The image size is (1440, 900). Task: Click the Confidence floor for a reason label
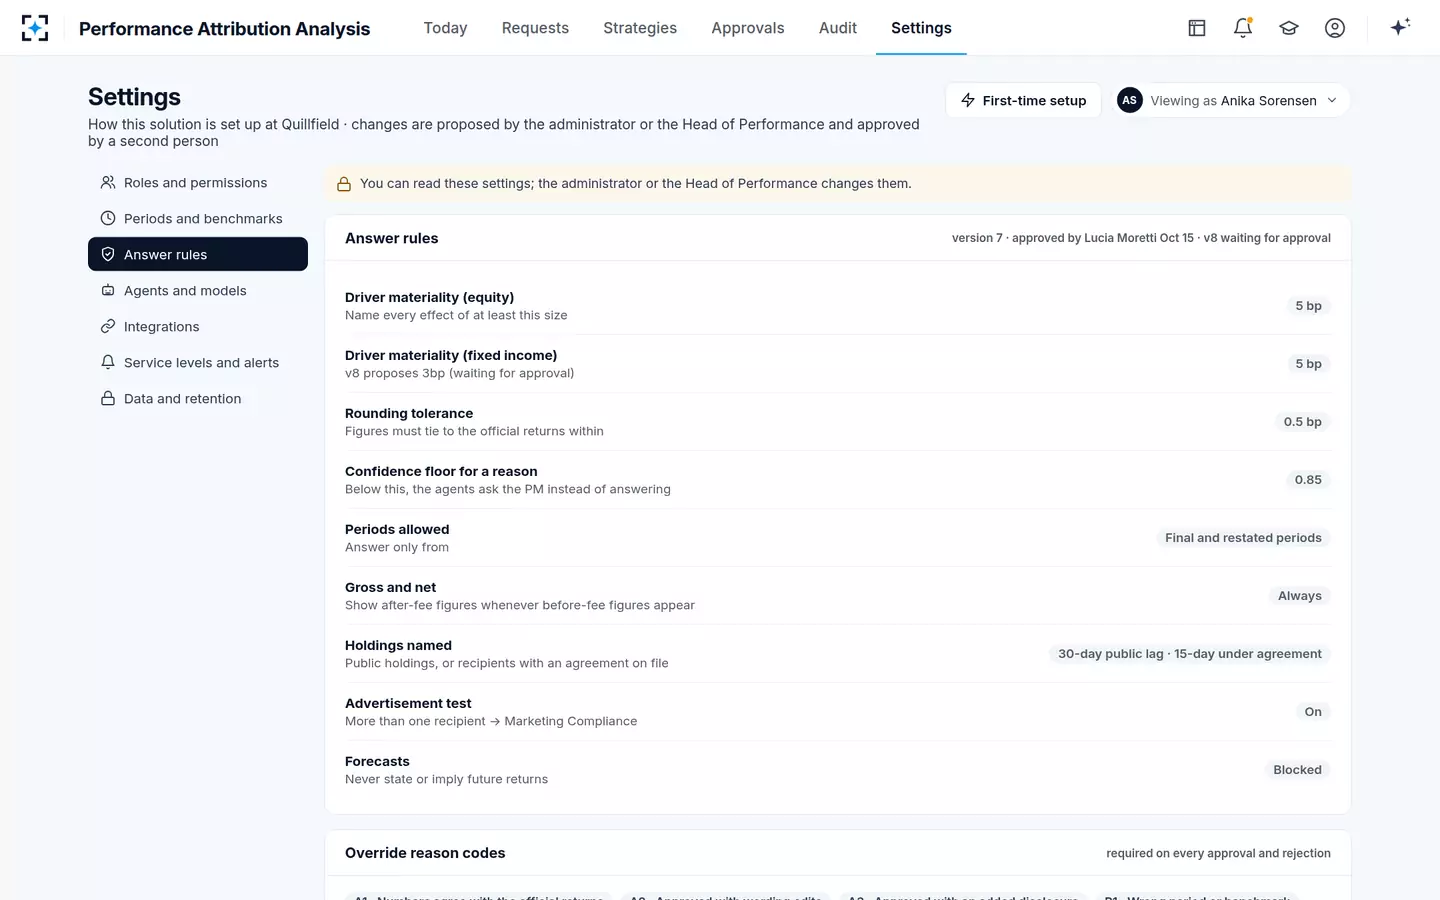441,471
